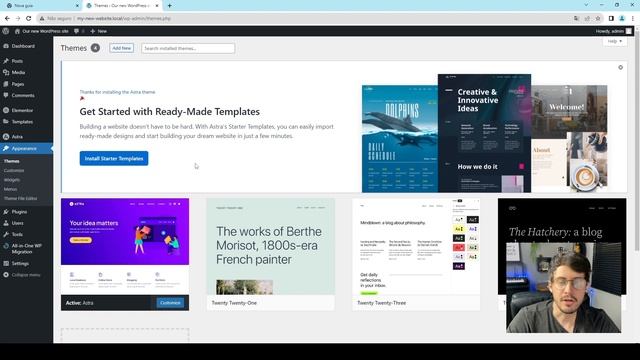Select the Twenty Twenty-One theme thumbnail
The width and height of the screenshot is (640, 360).
tap(271, 247)
